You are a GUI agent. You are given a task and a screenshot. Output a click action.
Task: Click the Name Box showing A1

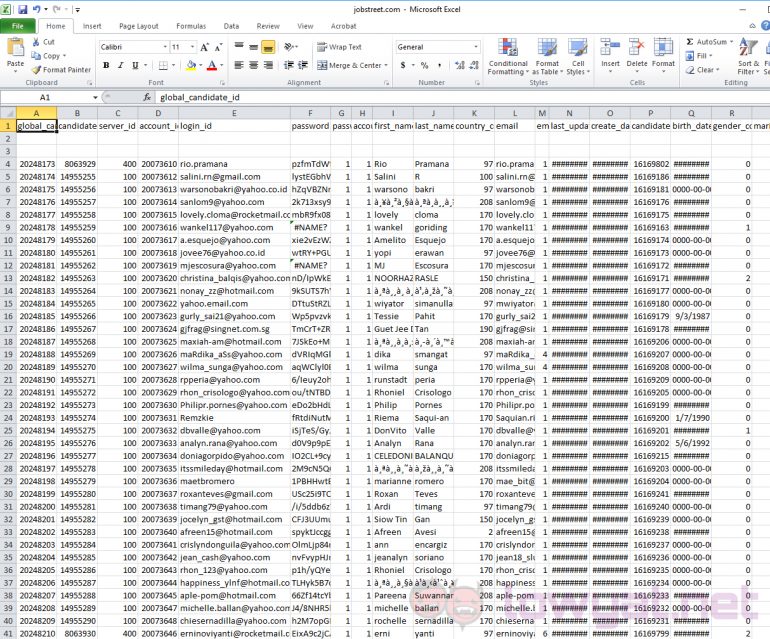(x=45, y=97)
